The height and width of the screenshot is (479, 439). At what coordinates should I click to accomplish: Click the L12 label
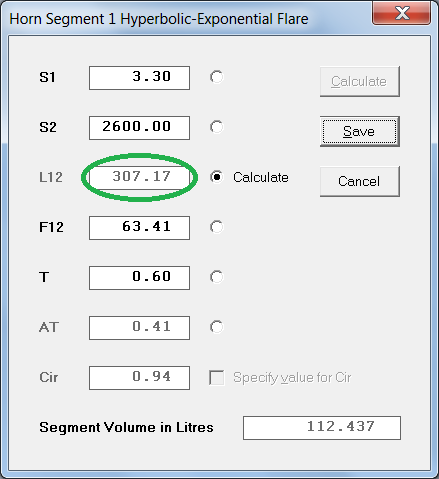tap(51, 177)
